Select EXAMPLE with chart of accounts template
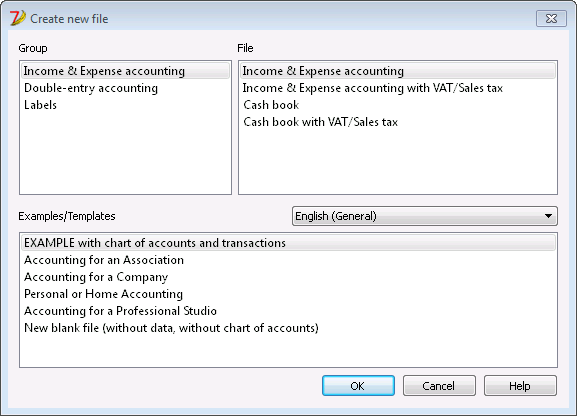Viewport: 577px width, 416px height. (288, 243)
